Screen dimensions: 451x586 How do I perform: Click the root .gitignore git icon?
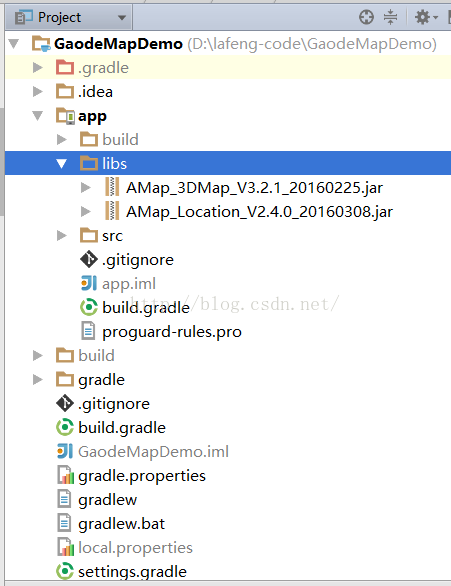[65, 403]
